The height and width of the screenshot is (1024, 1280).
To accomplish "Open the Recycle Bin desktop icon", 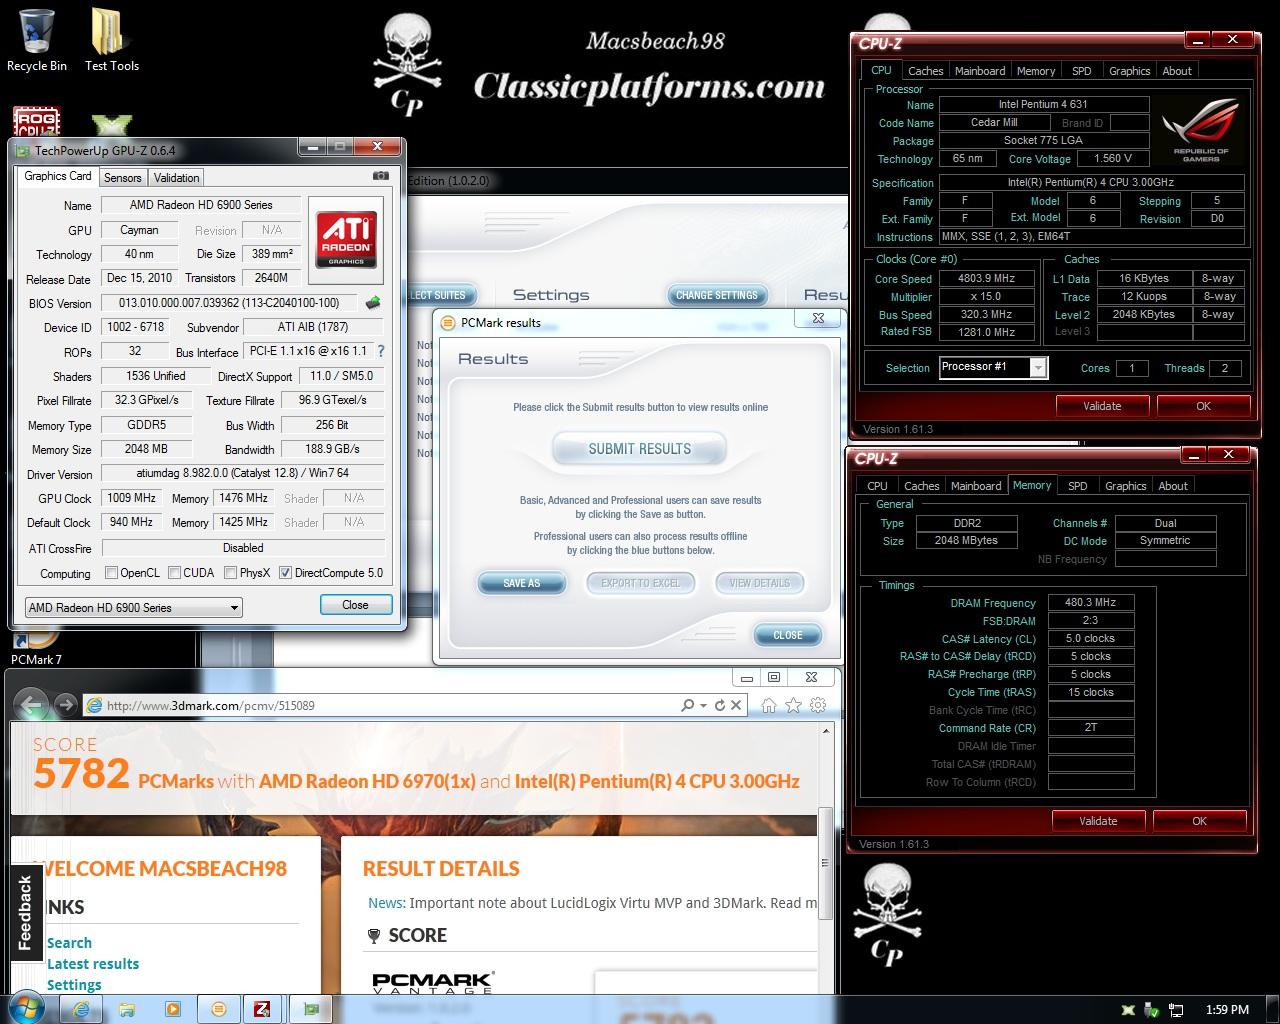I will click(x=37, y=40).
